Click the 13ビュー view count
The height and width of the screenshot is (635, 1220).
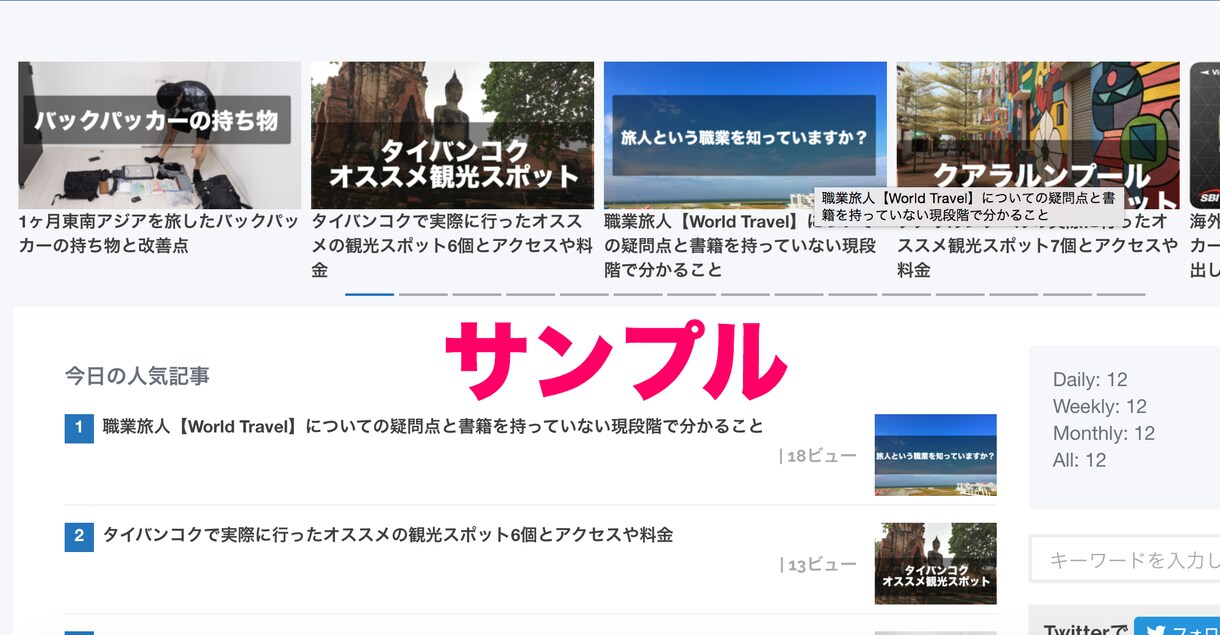pos(818,565)
